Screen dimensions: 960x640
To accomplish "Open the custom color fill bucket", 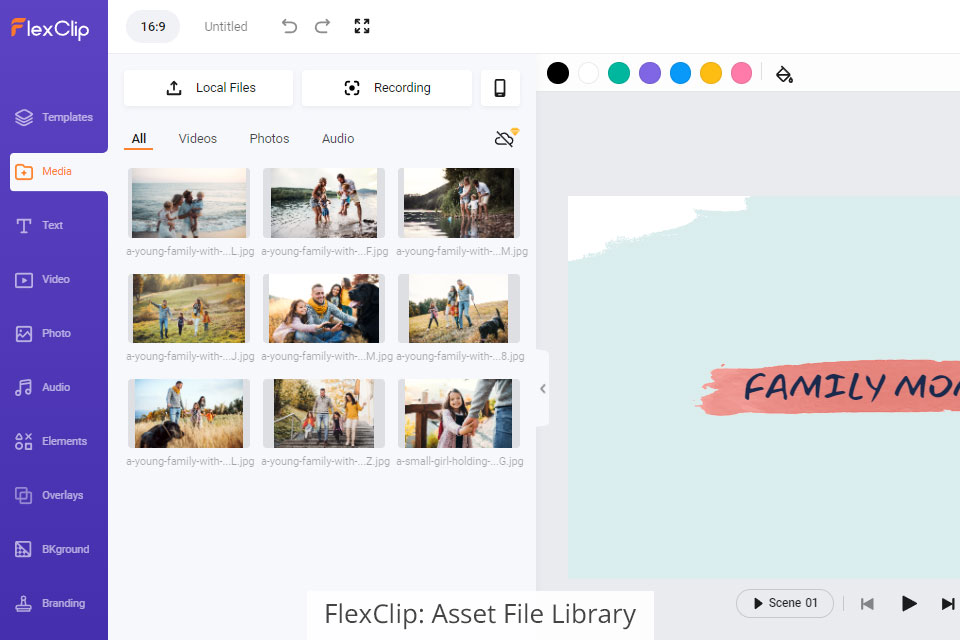I will [x=784, y=74].
